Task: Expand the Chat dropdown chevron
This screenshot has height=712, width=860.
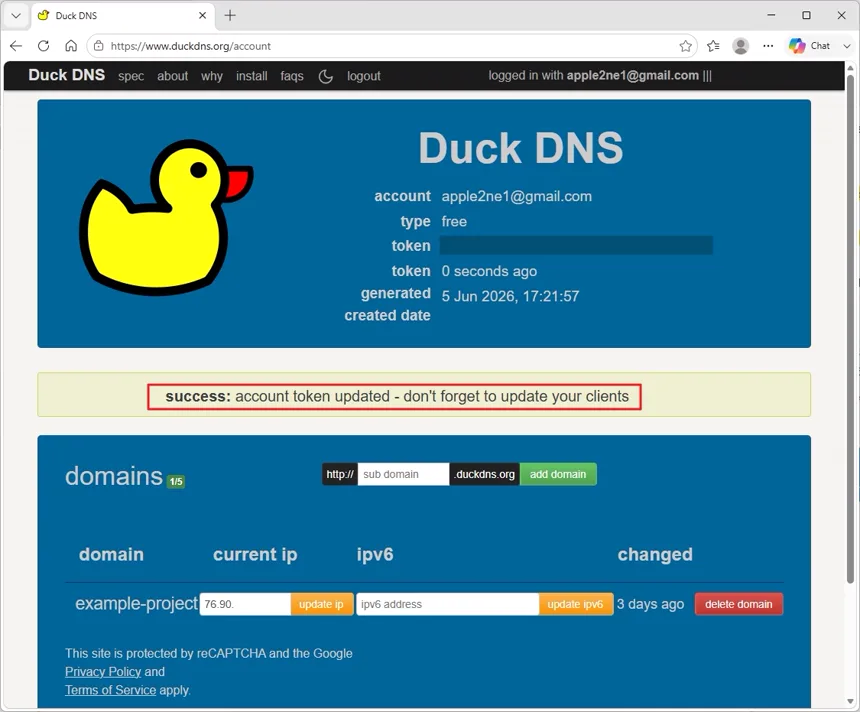Action: pyautogui.click(x=847, y=46)
